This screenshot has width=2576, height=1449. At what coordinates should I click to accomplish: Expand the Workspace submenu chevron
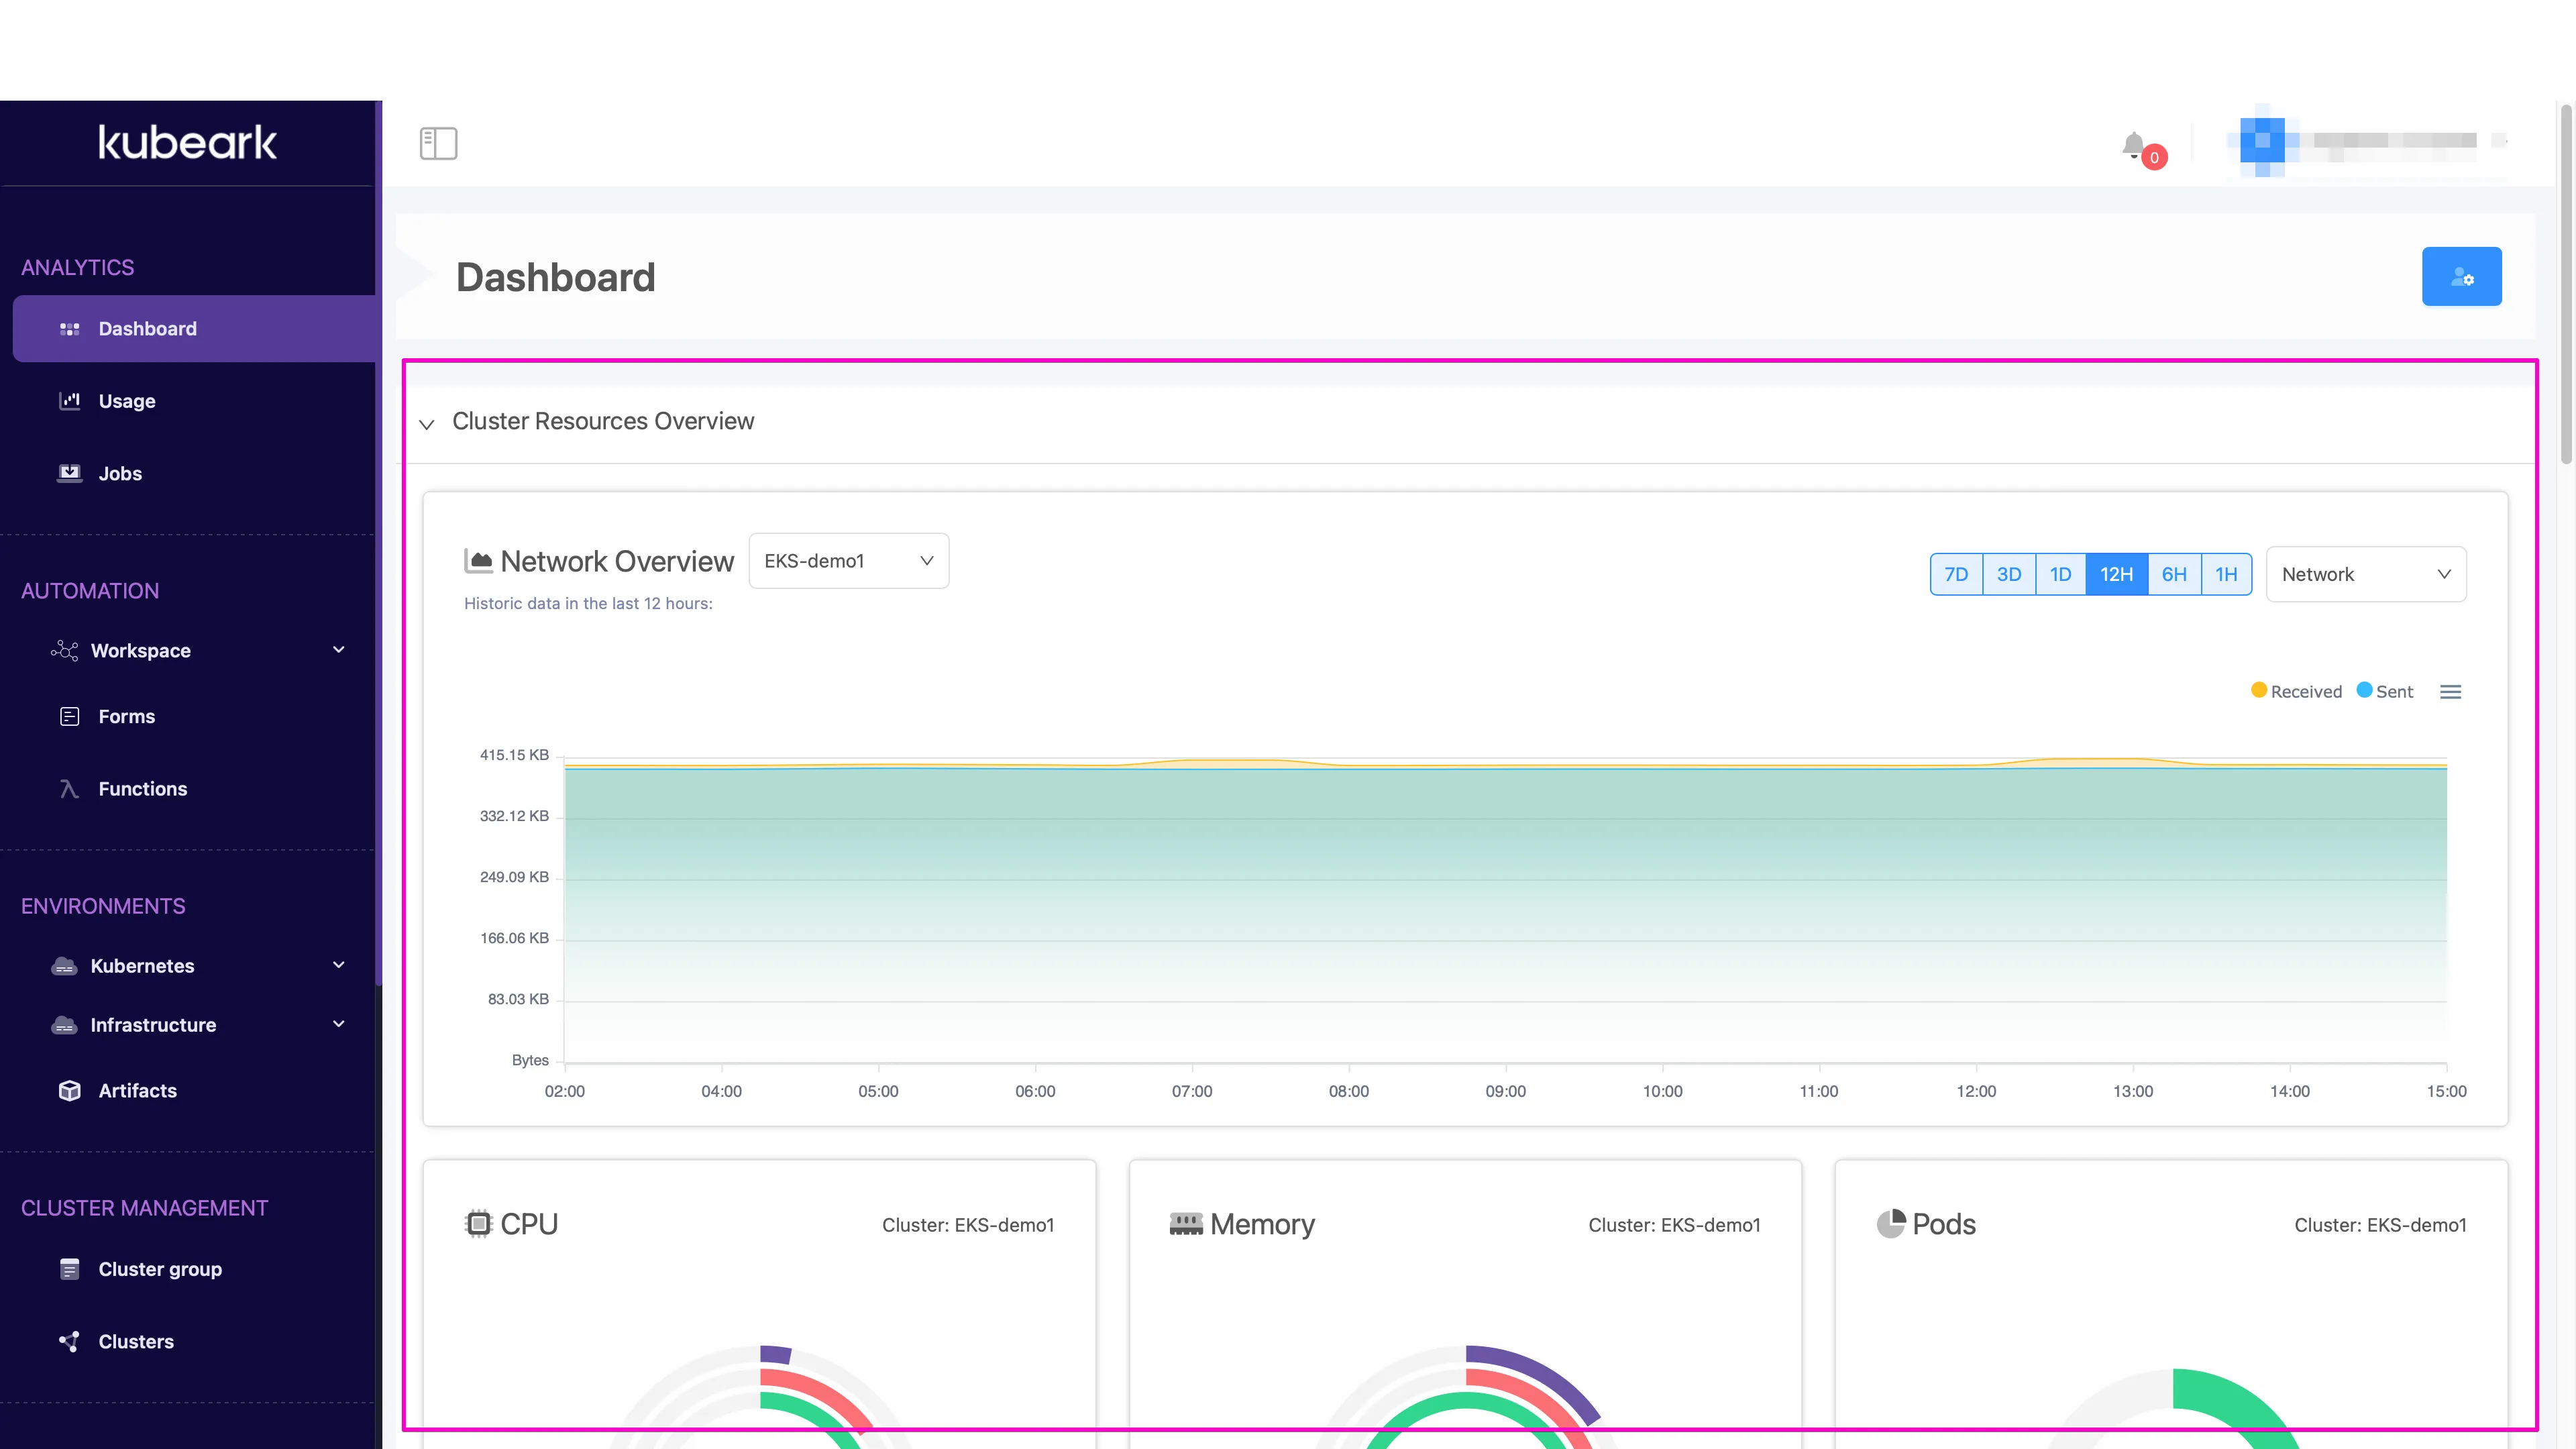(339, 650)
